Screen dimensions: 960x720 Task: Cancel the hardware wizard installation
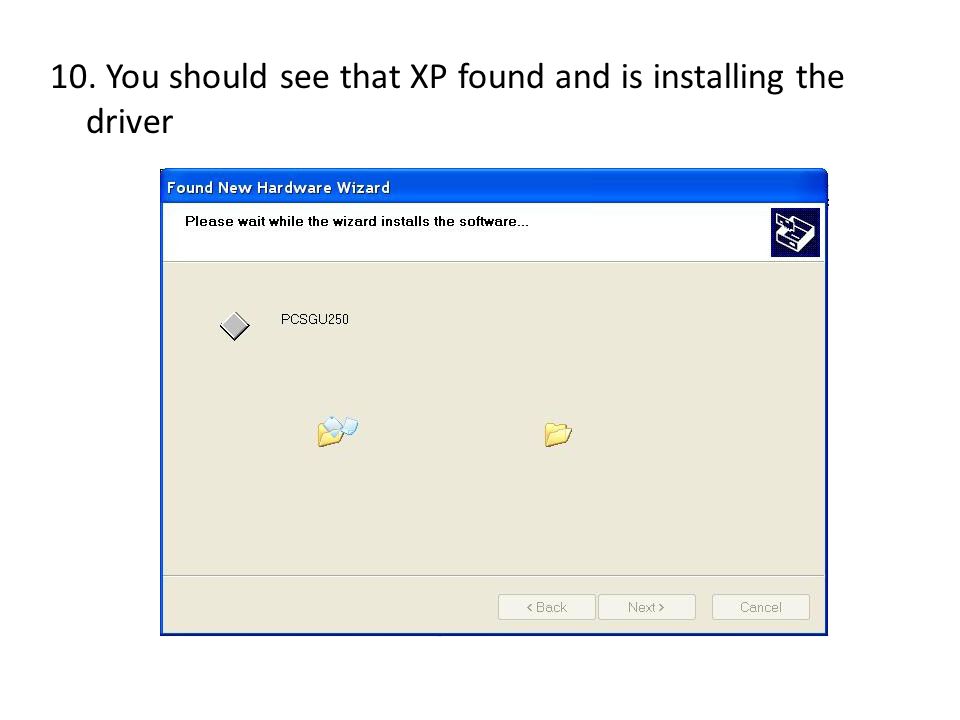tap(760, 607)
